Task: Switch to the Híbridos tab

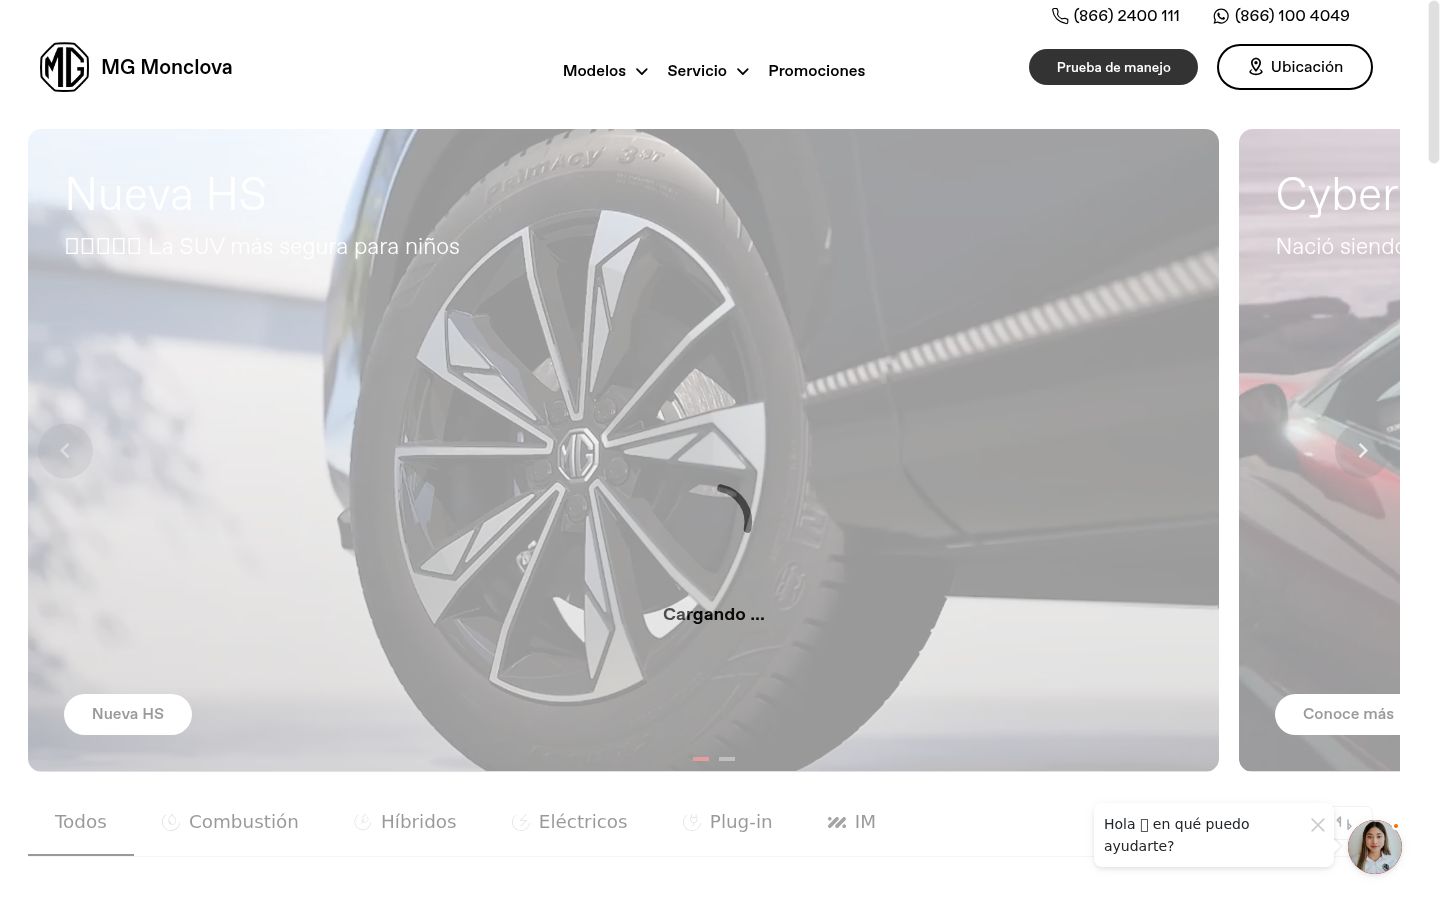Action: pyautogui.click(x=405, y=822)
